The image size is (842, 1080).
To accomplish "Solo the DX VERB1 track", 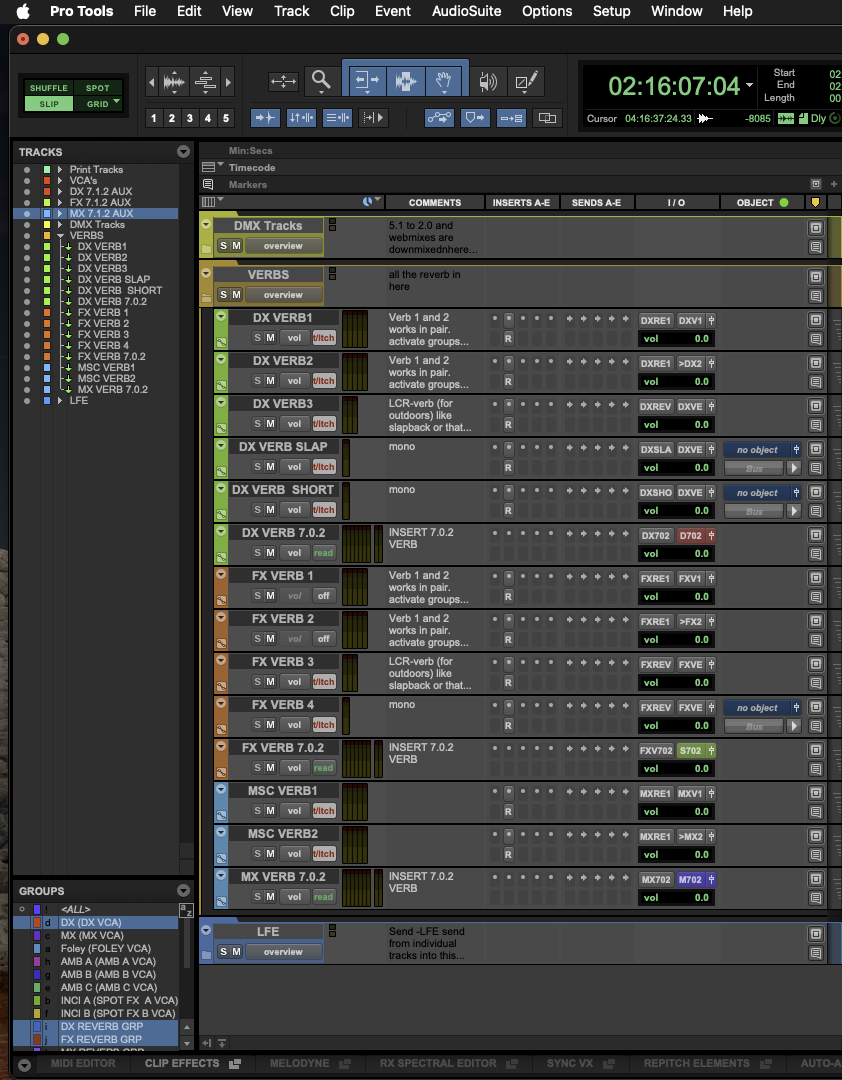I will coord(257,338).
